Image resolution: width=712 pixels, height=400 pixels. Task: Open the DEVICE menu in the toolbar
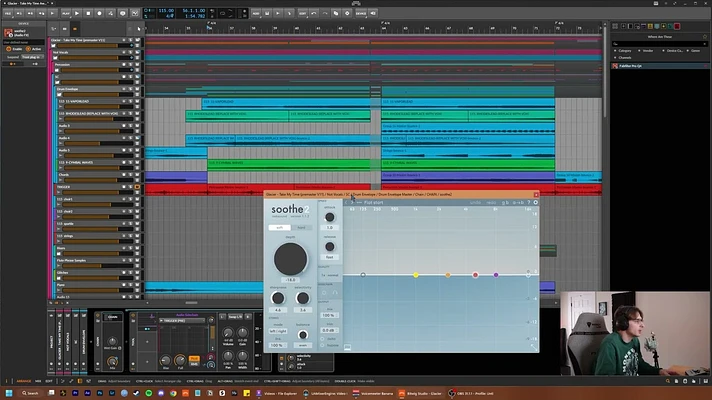(x=361, y=14)
